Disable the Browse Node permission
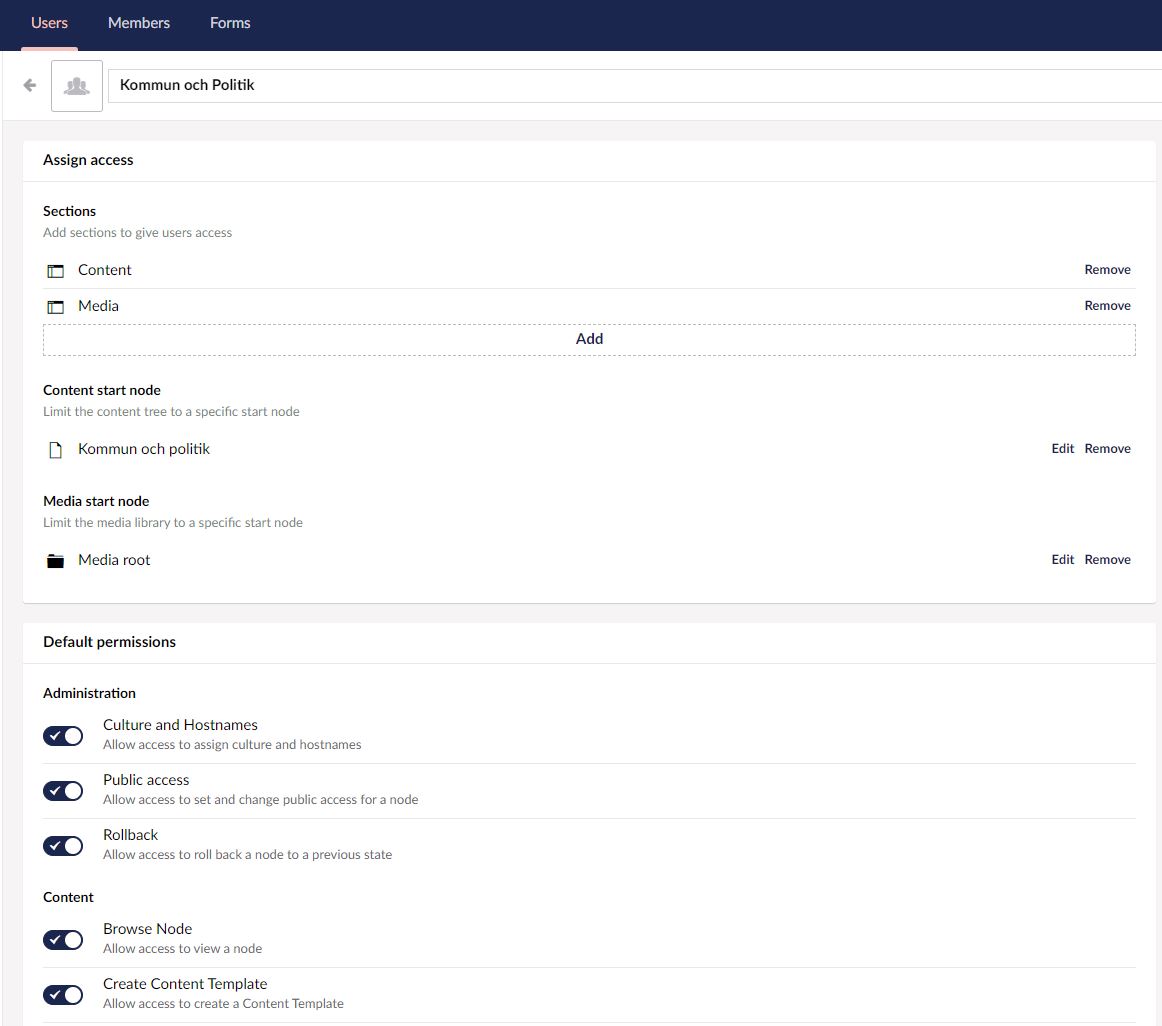The height and width of the screenshot is (1026, 1162). coord(63,939)
